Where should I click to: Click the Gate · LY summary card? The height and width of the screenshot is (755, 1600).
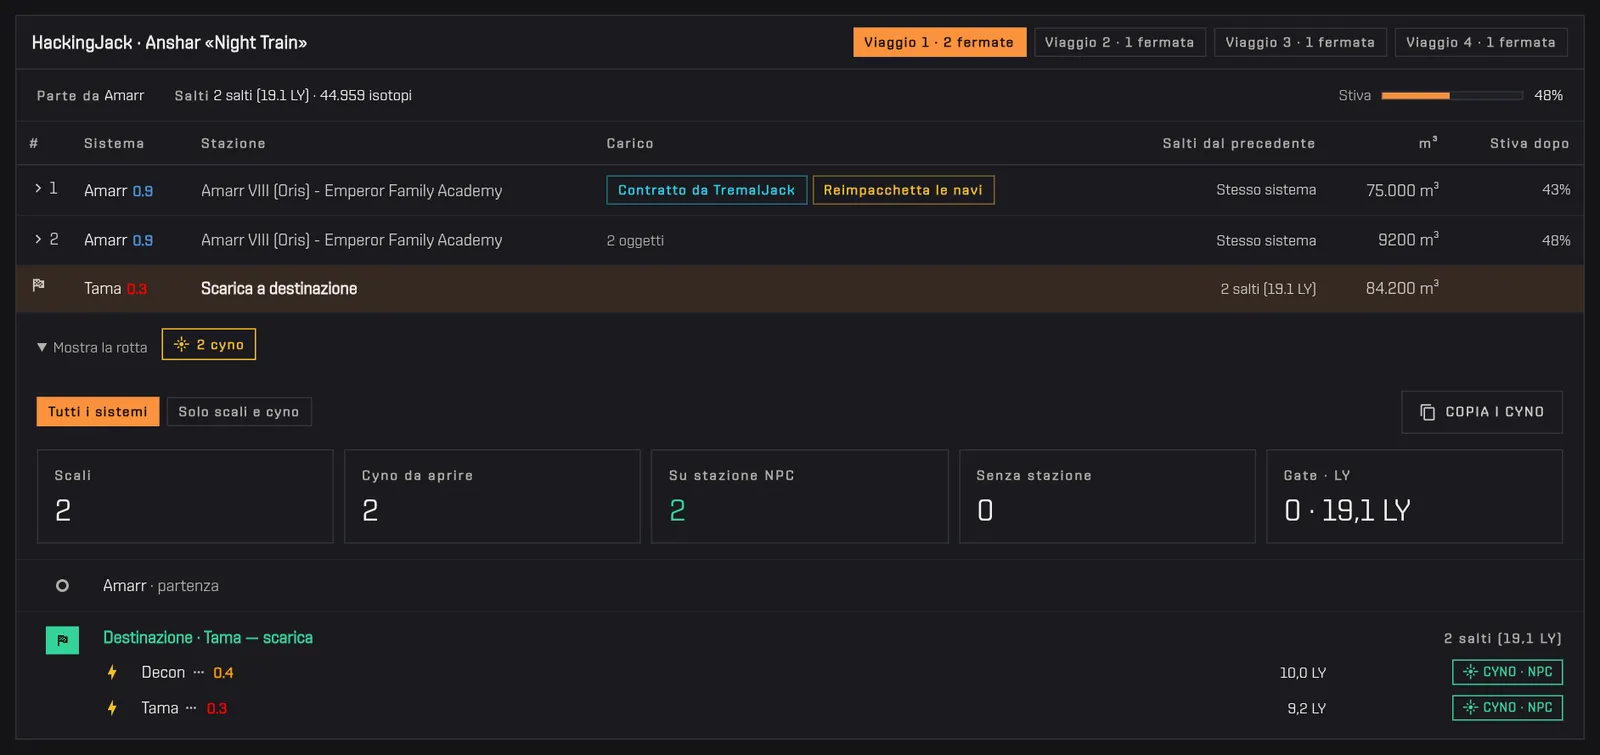1414,497
